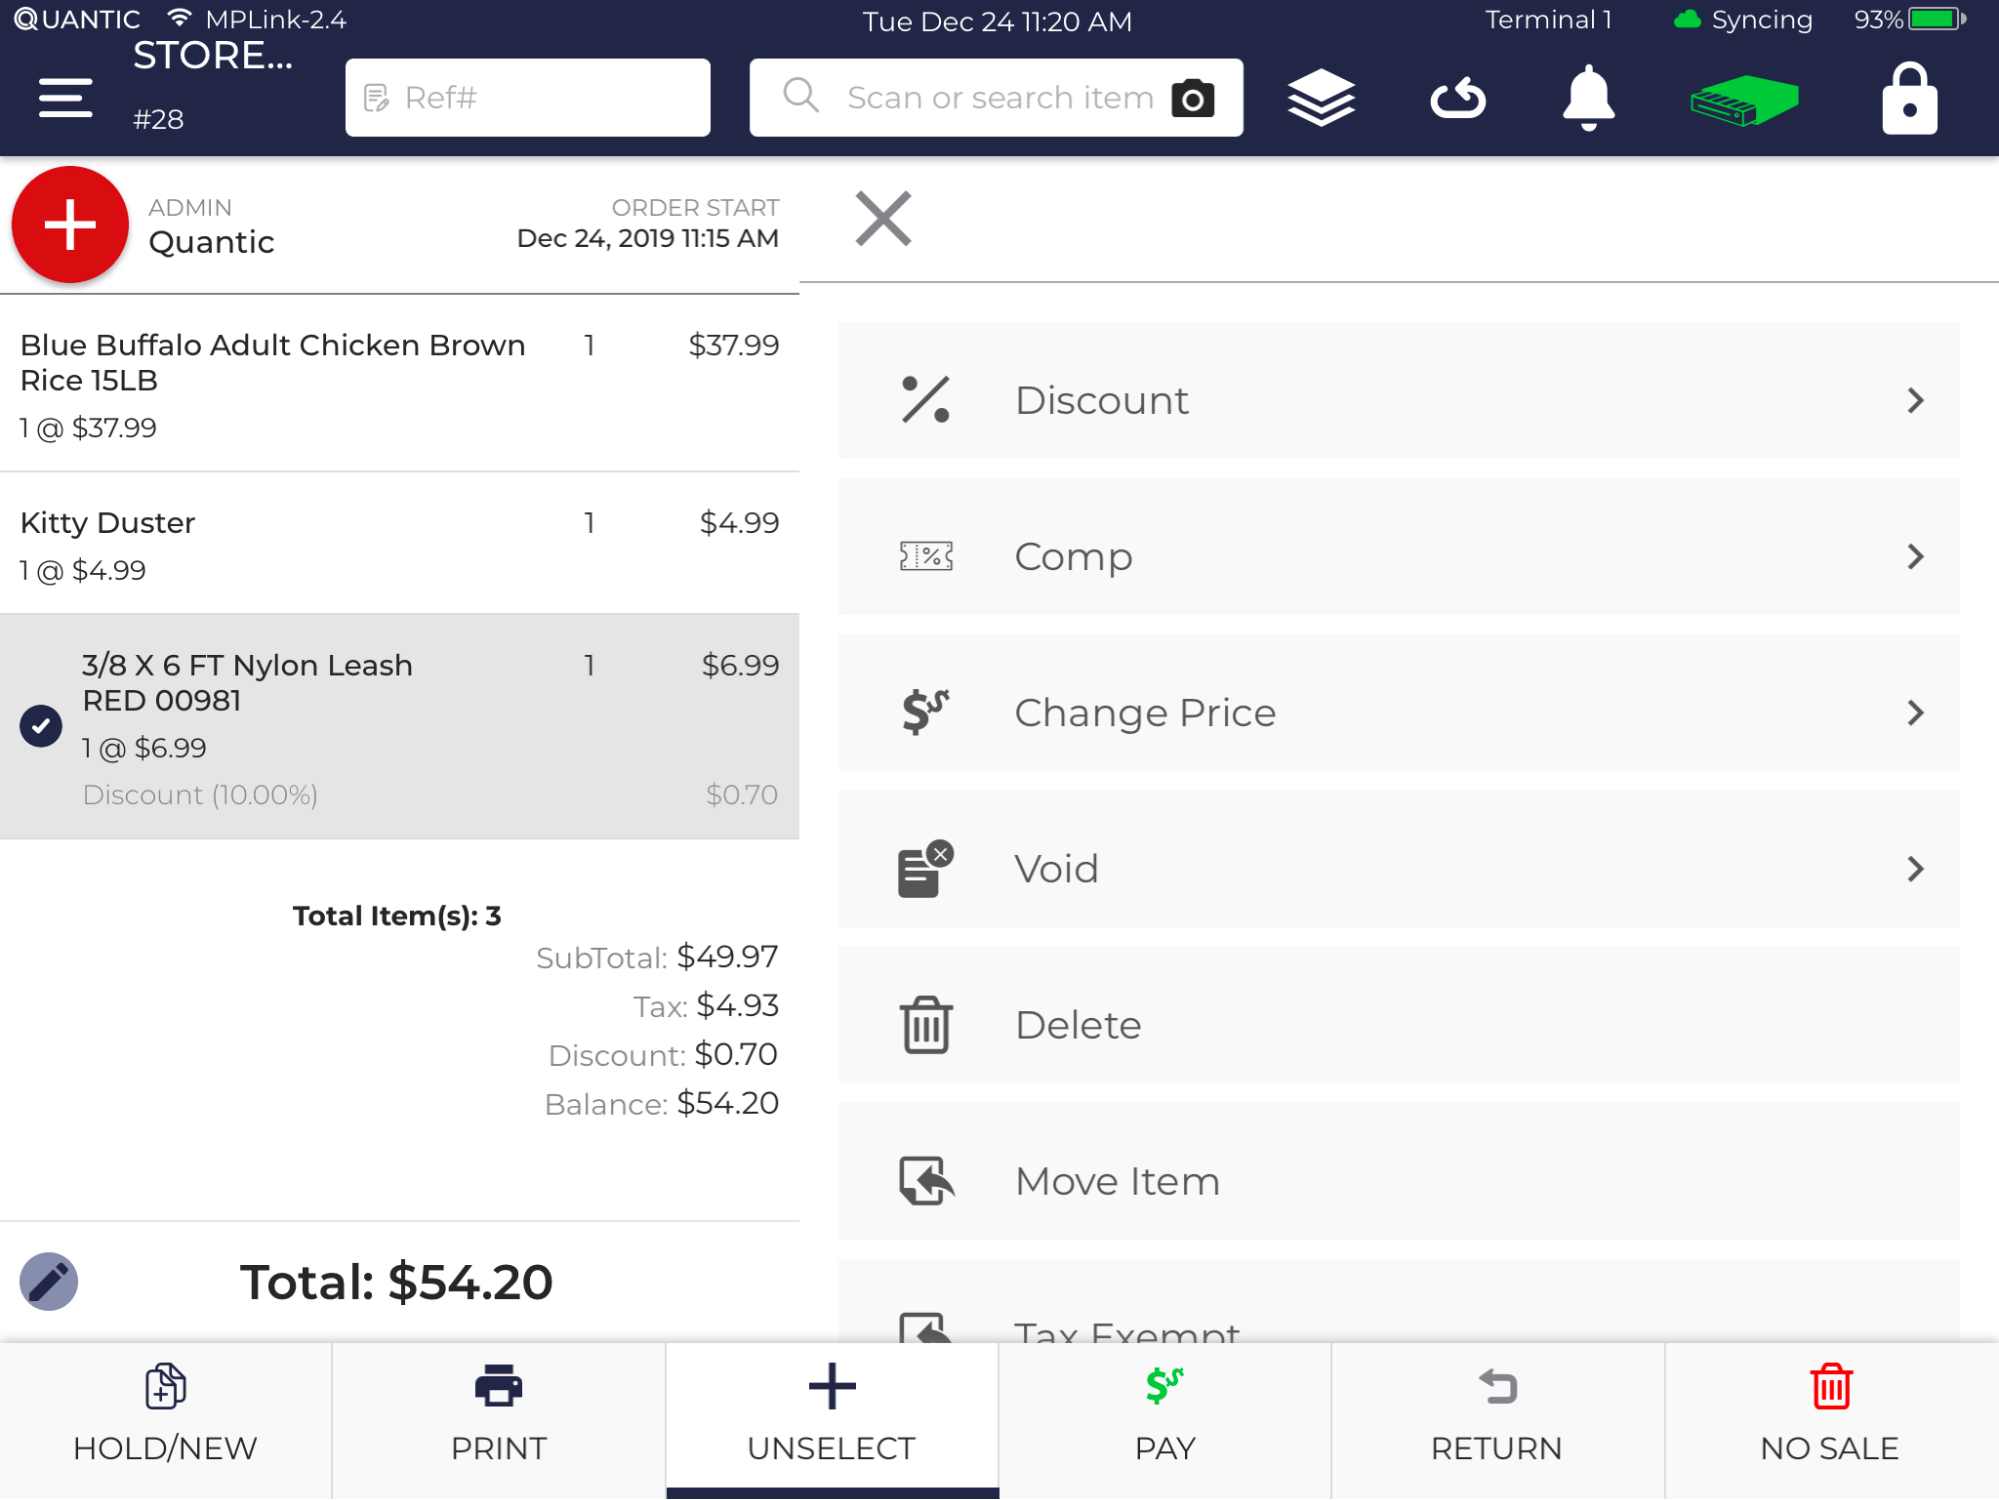Uncheck the selected Nylon Leash line item
1999x1500 pixels.
click(x=40, y=726)
